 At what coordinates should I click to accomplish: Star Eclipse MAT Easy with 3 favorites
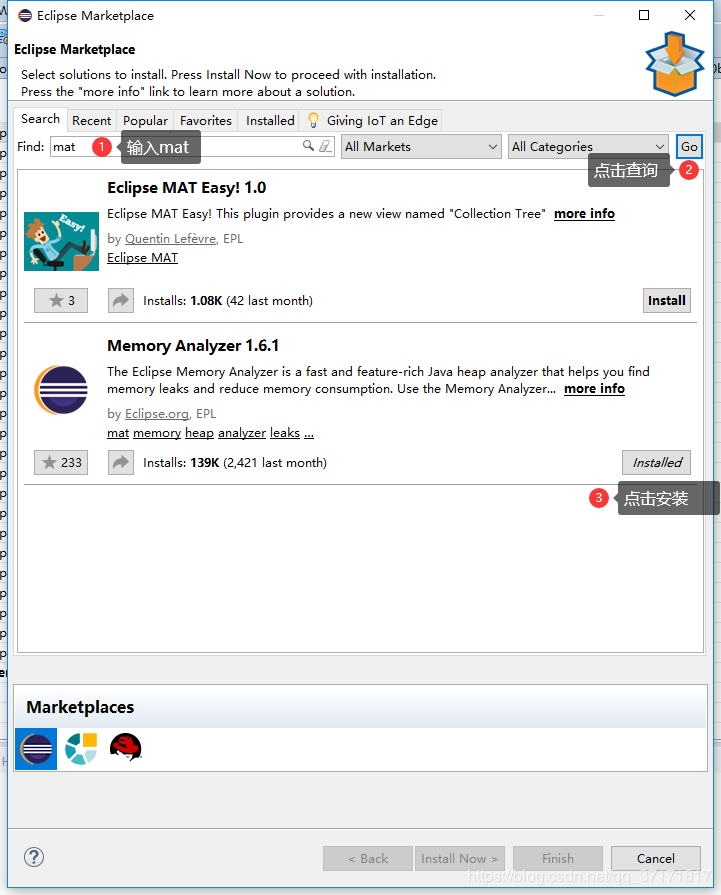pos(61,300)
